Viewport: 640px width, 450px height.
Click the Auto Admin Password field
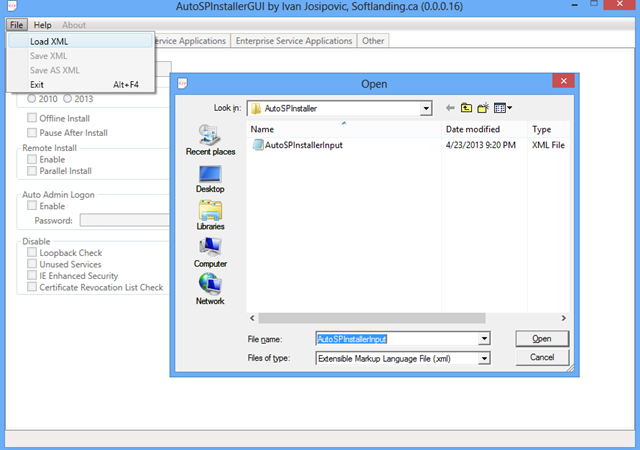point(124,220)
